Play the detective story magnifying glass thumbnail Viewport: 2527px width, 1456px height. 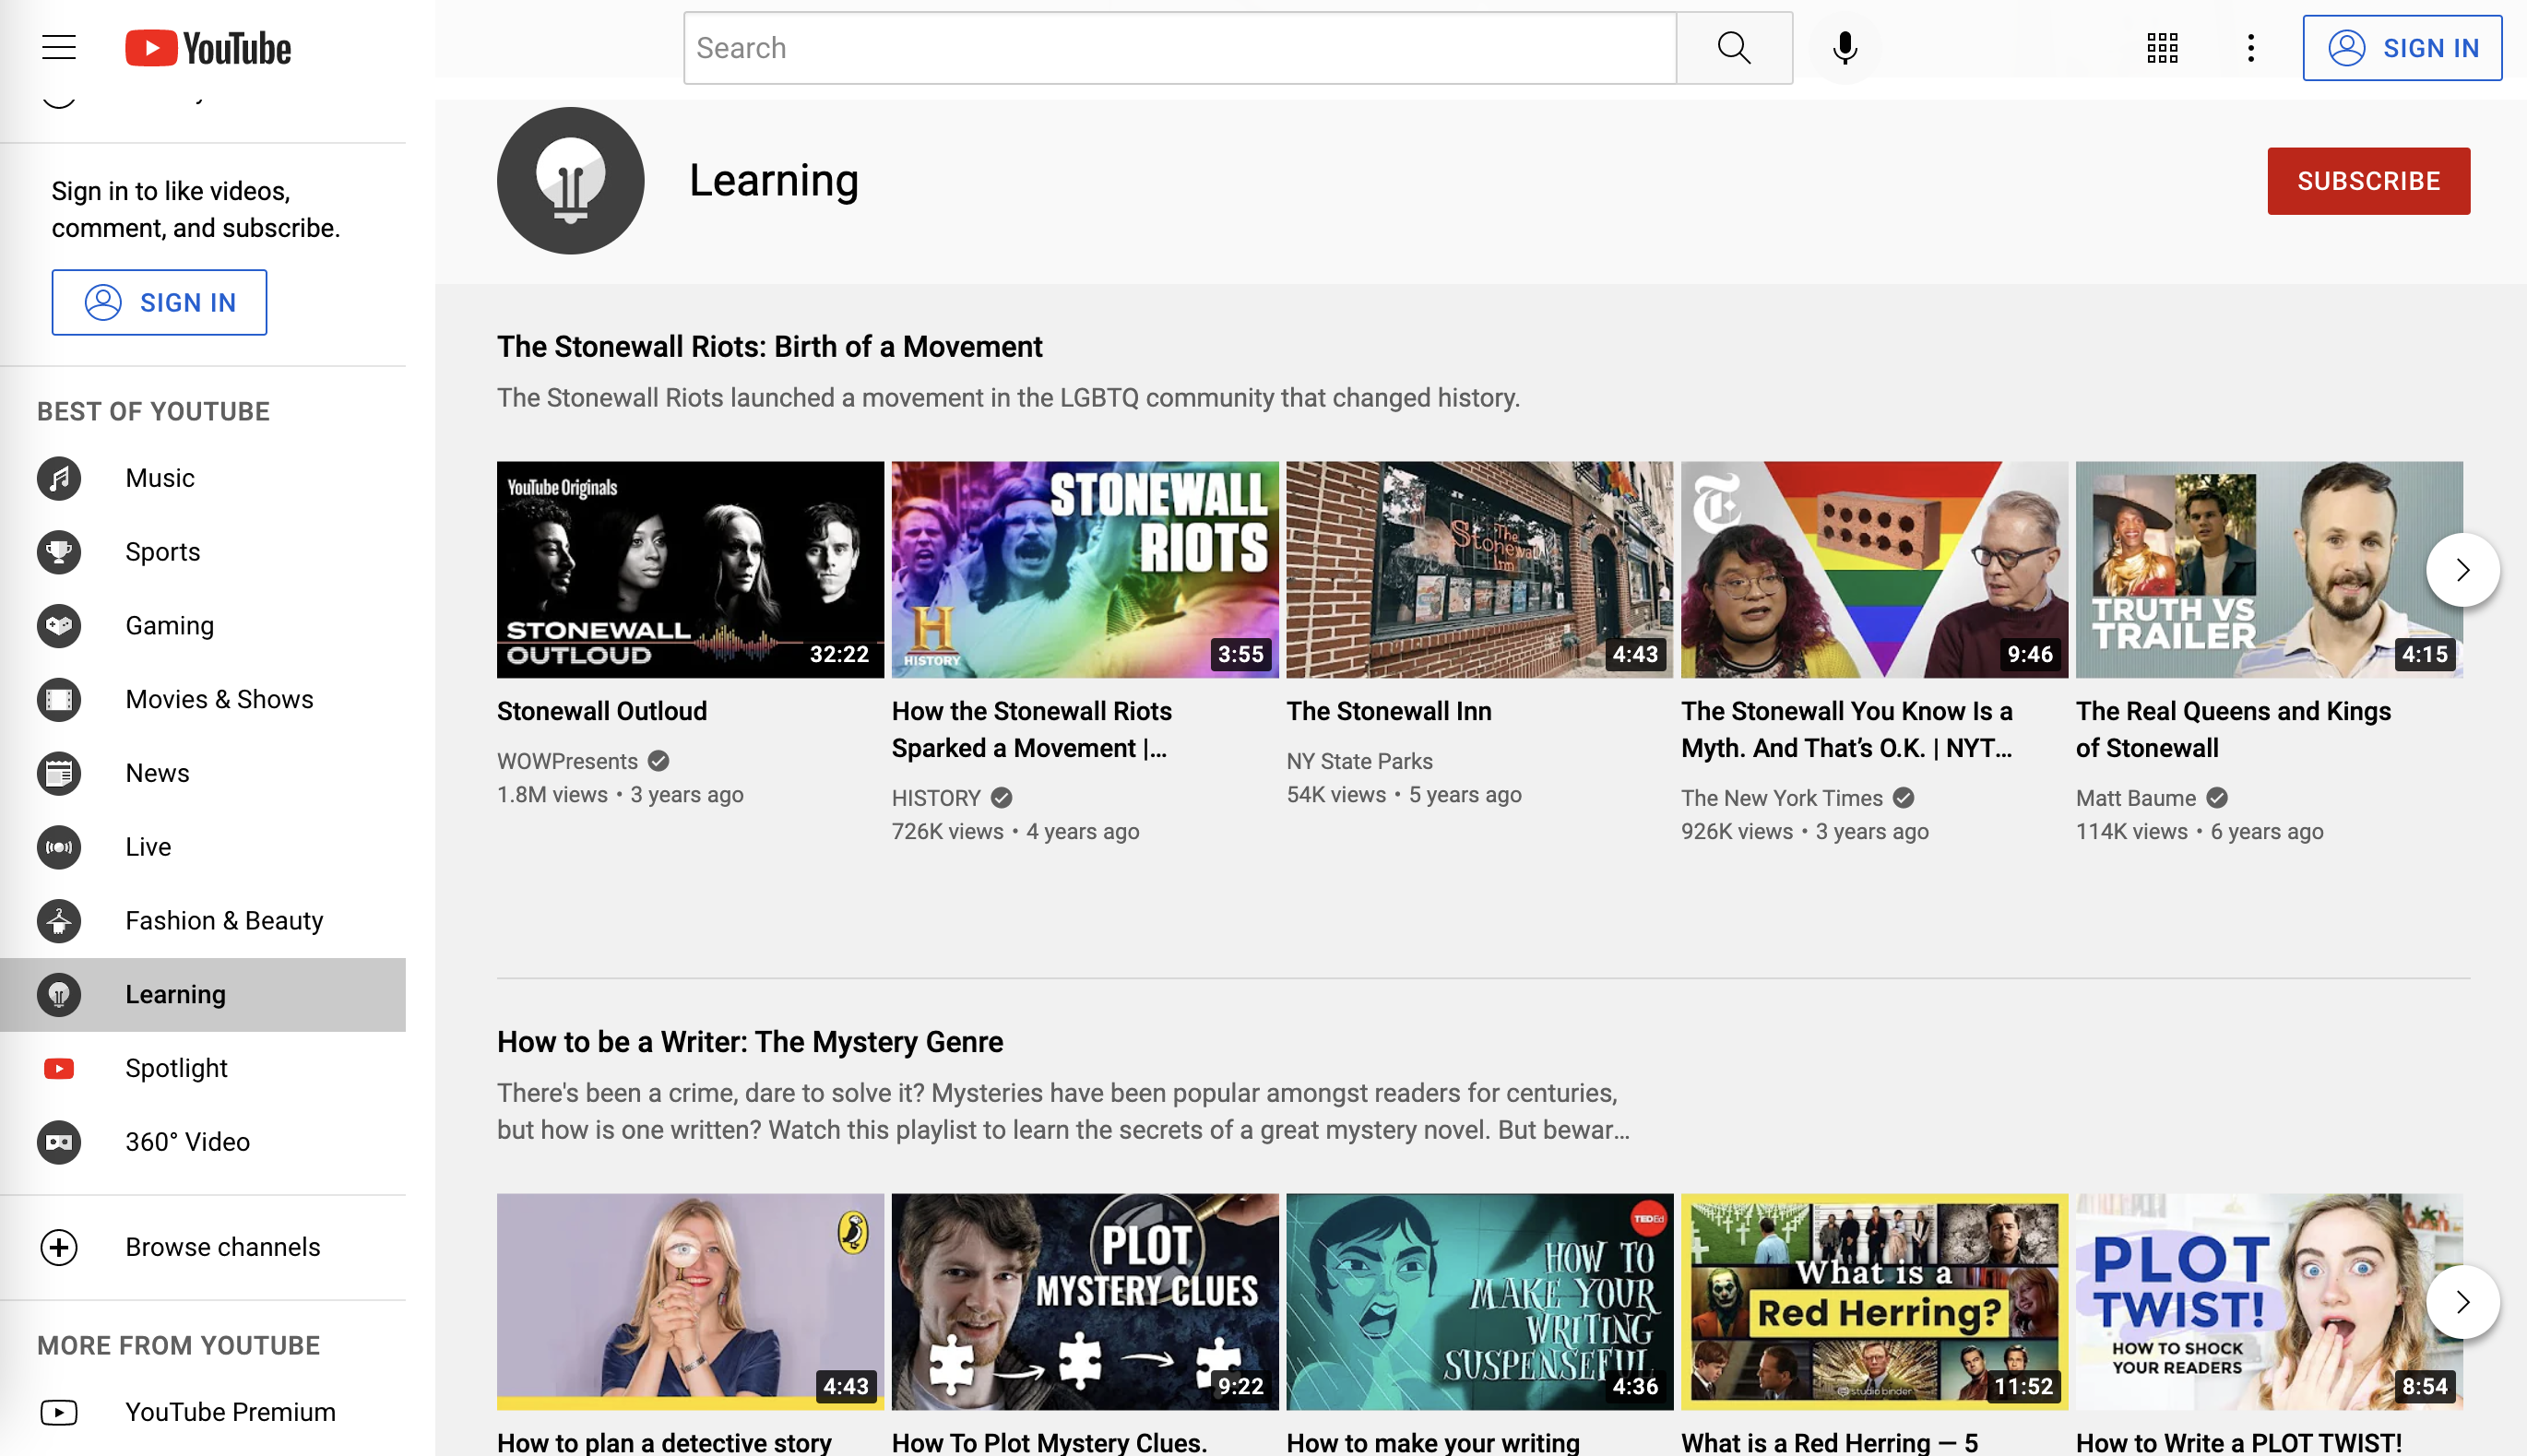pos(690,1301)
